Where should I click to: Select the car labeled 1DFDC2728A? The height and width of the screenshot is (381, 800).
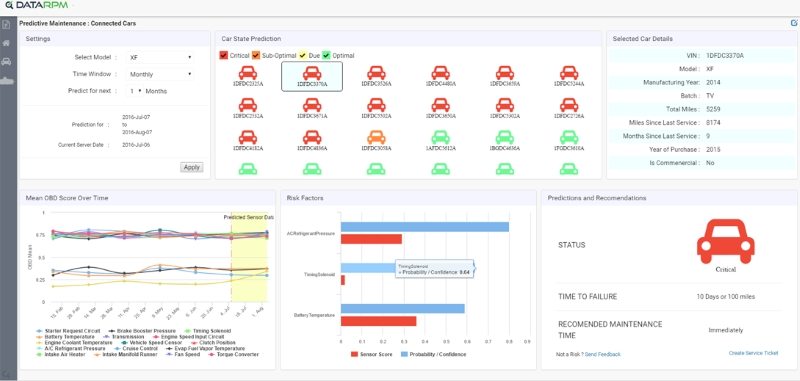569,109
